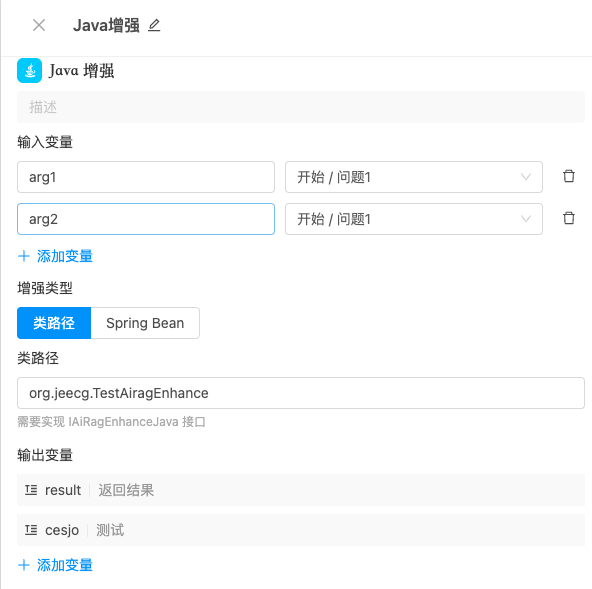Focus the 描述 description field
The height and width of the screenshot is (589, 592).
coord(301,107)
